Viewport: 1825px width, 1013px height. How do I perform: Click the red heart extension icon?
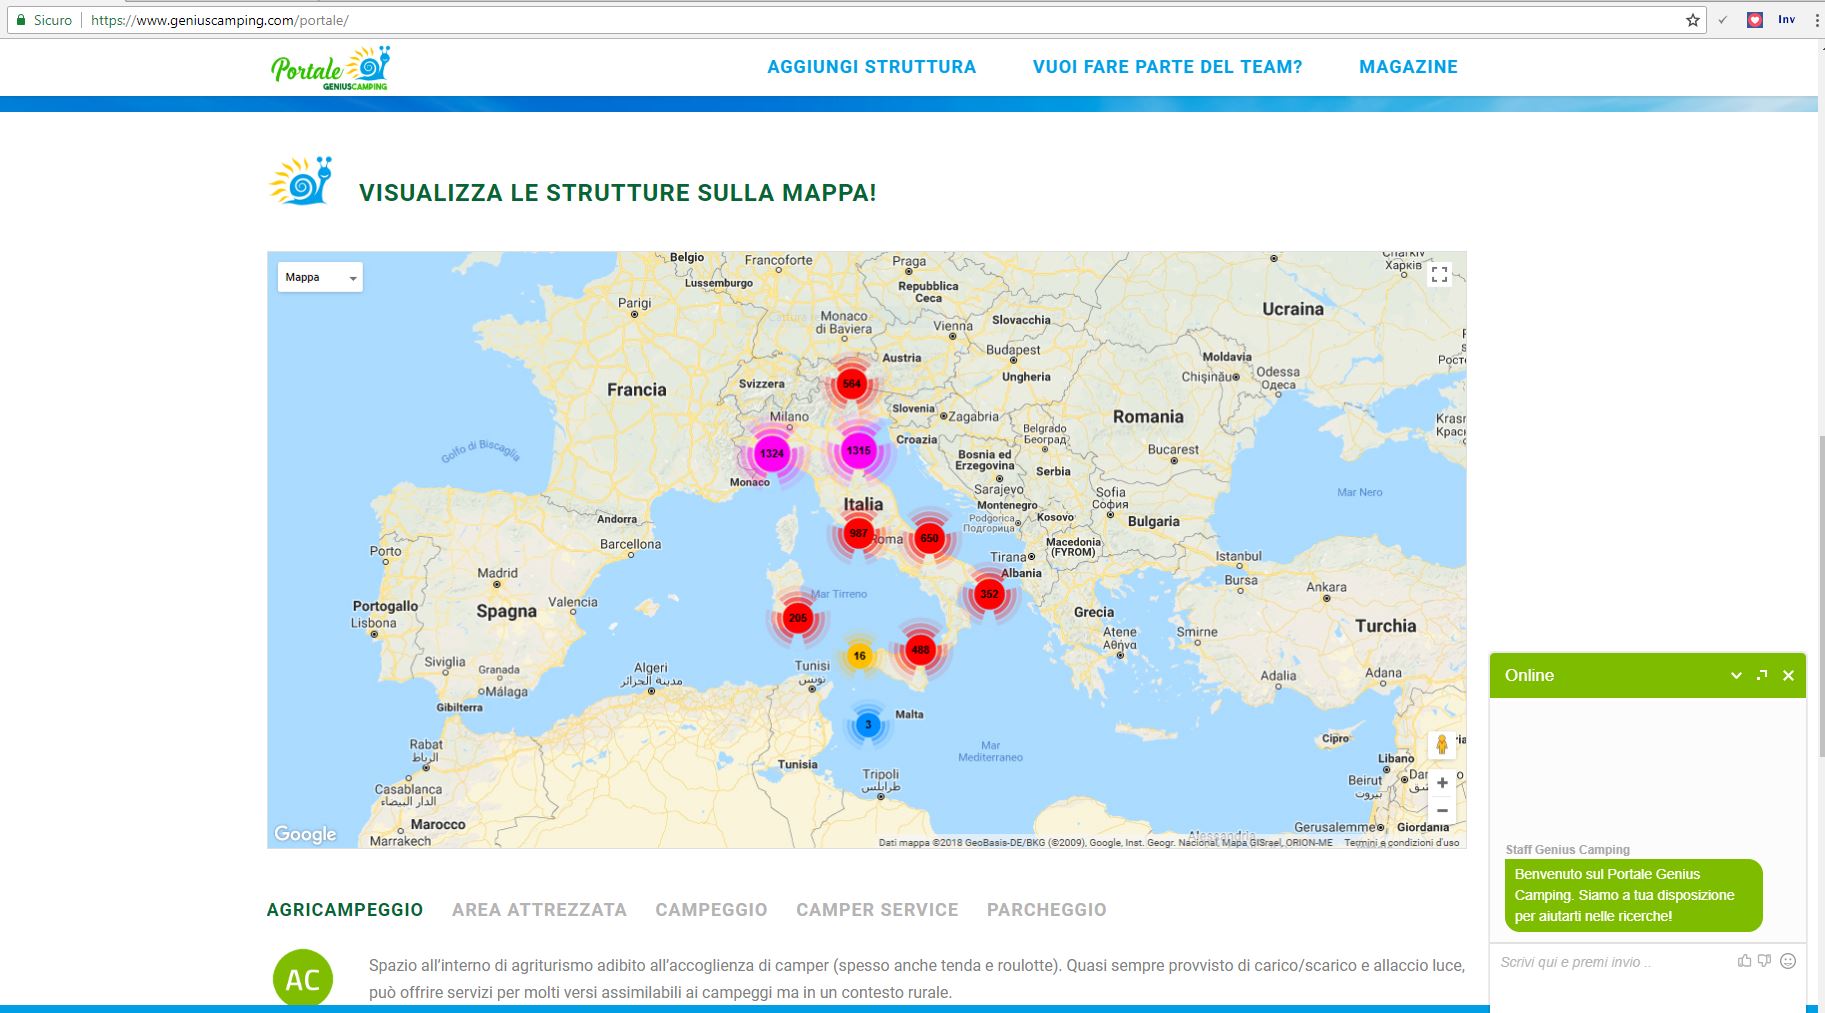click(x=1755, y=20)
